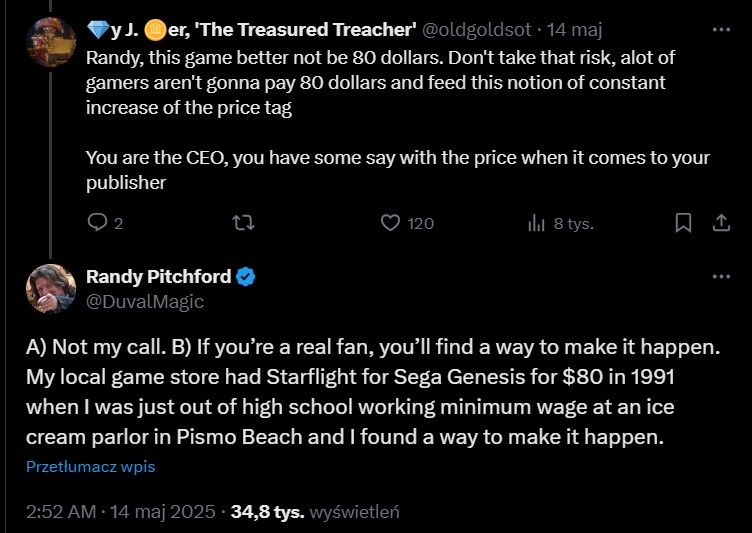Share the oldgoldsot tweet
752x533 pixels.
[720, 223]
